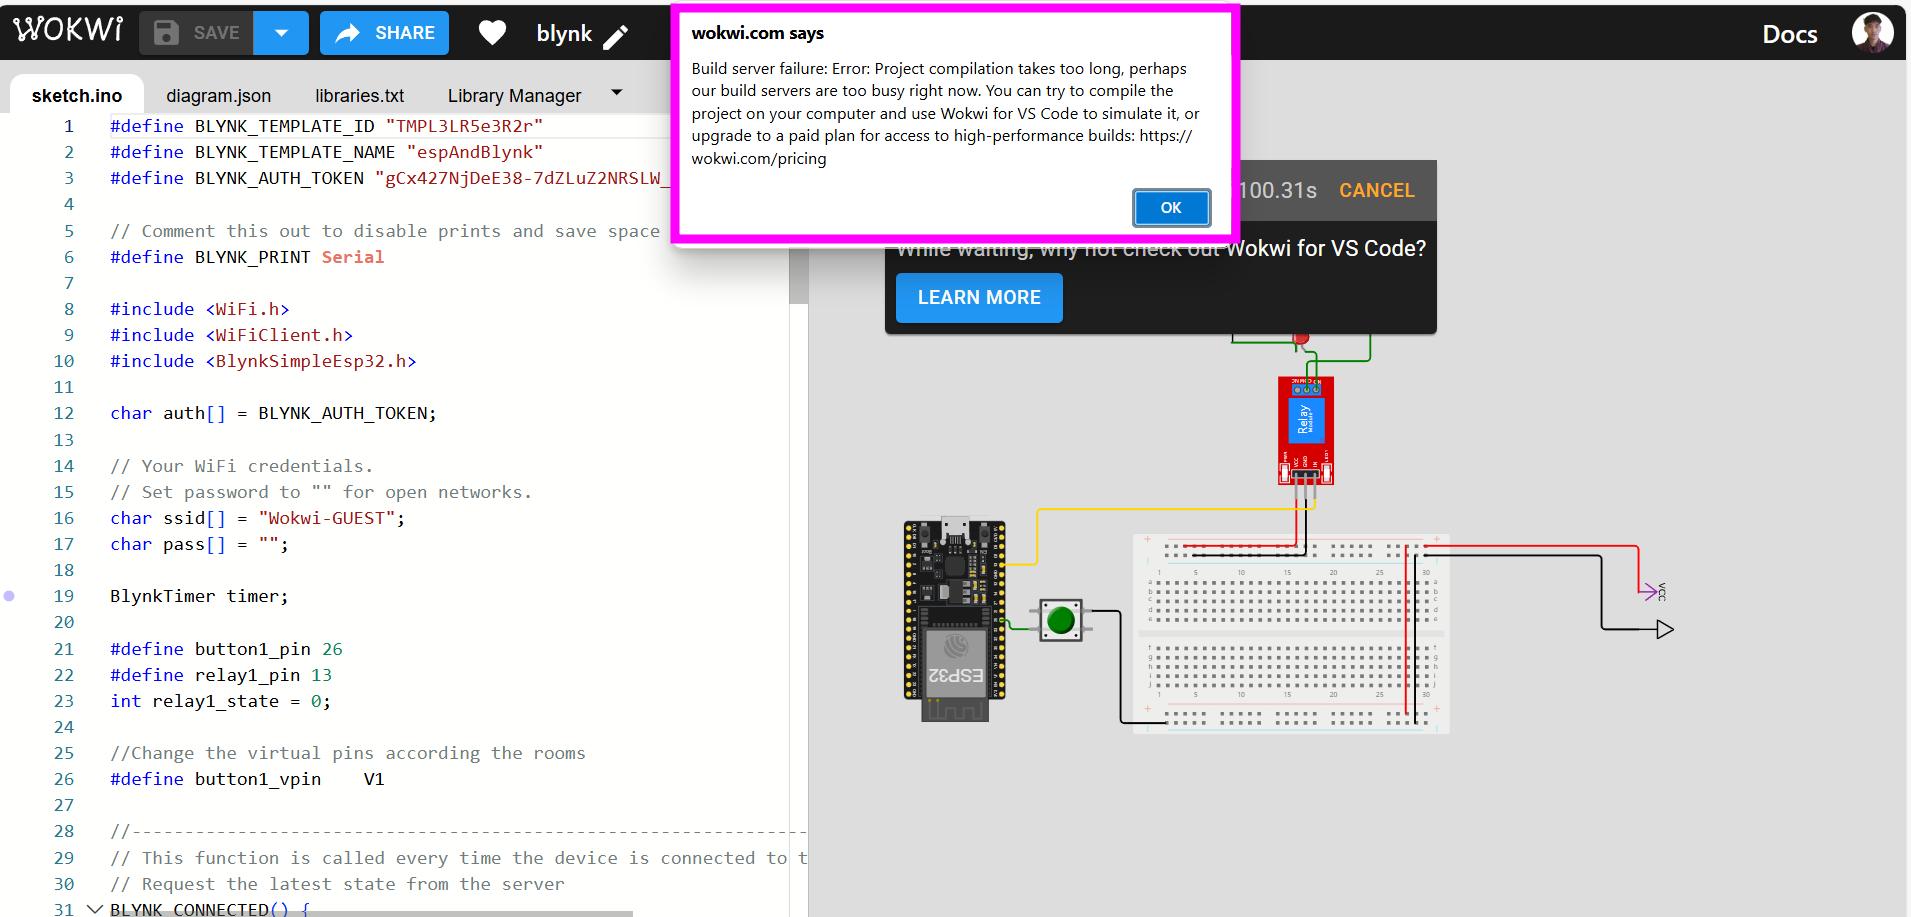Viewport: 1911px width, 917px height.
Task: Click the LEARN MORE button
Action: pos(979,298)
